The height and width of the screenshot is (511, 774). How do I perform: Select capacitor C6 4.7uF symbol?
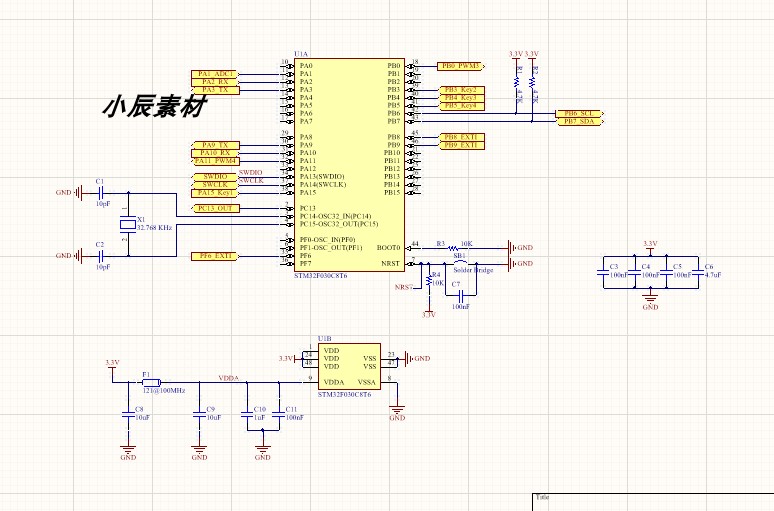point(698,272)
